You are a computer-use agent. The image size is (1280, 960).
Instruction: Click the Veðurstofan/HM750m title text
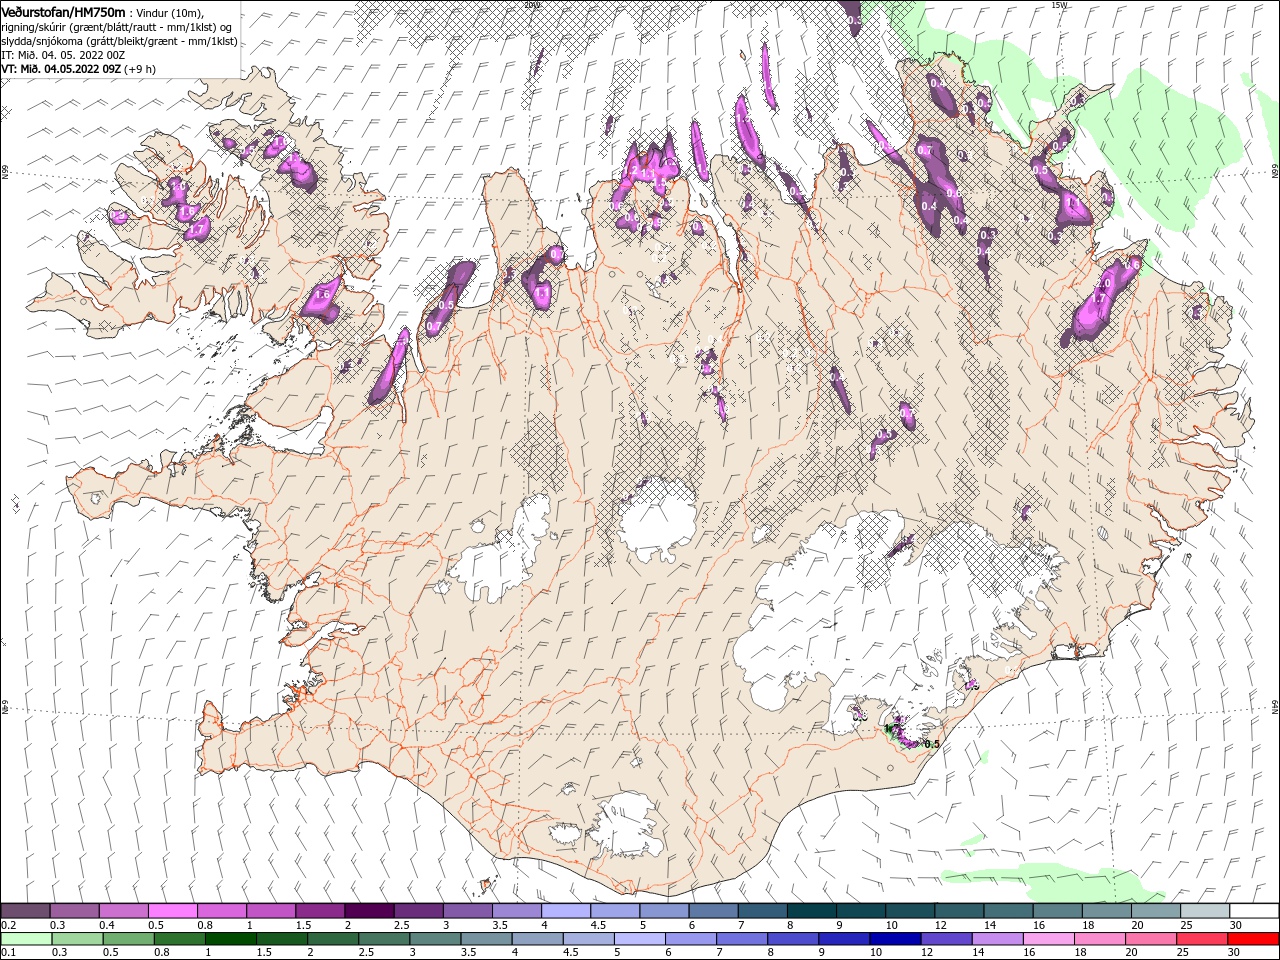pyautogui.click(x=63, y=11)
